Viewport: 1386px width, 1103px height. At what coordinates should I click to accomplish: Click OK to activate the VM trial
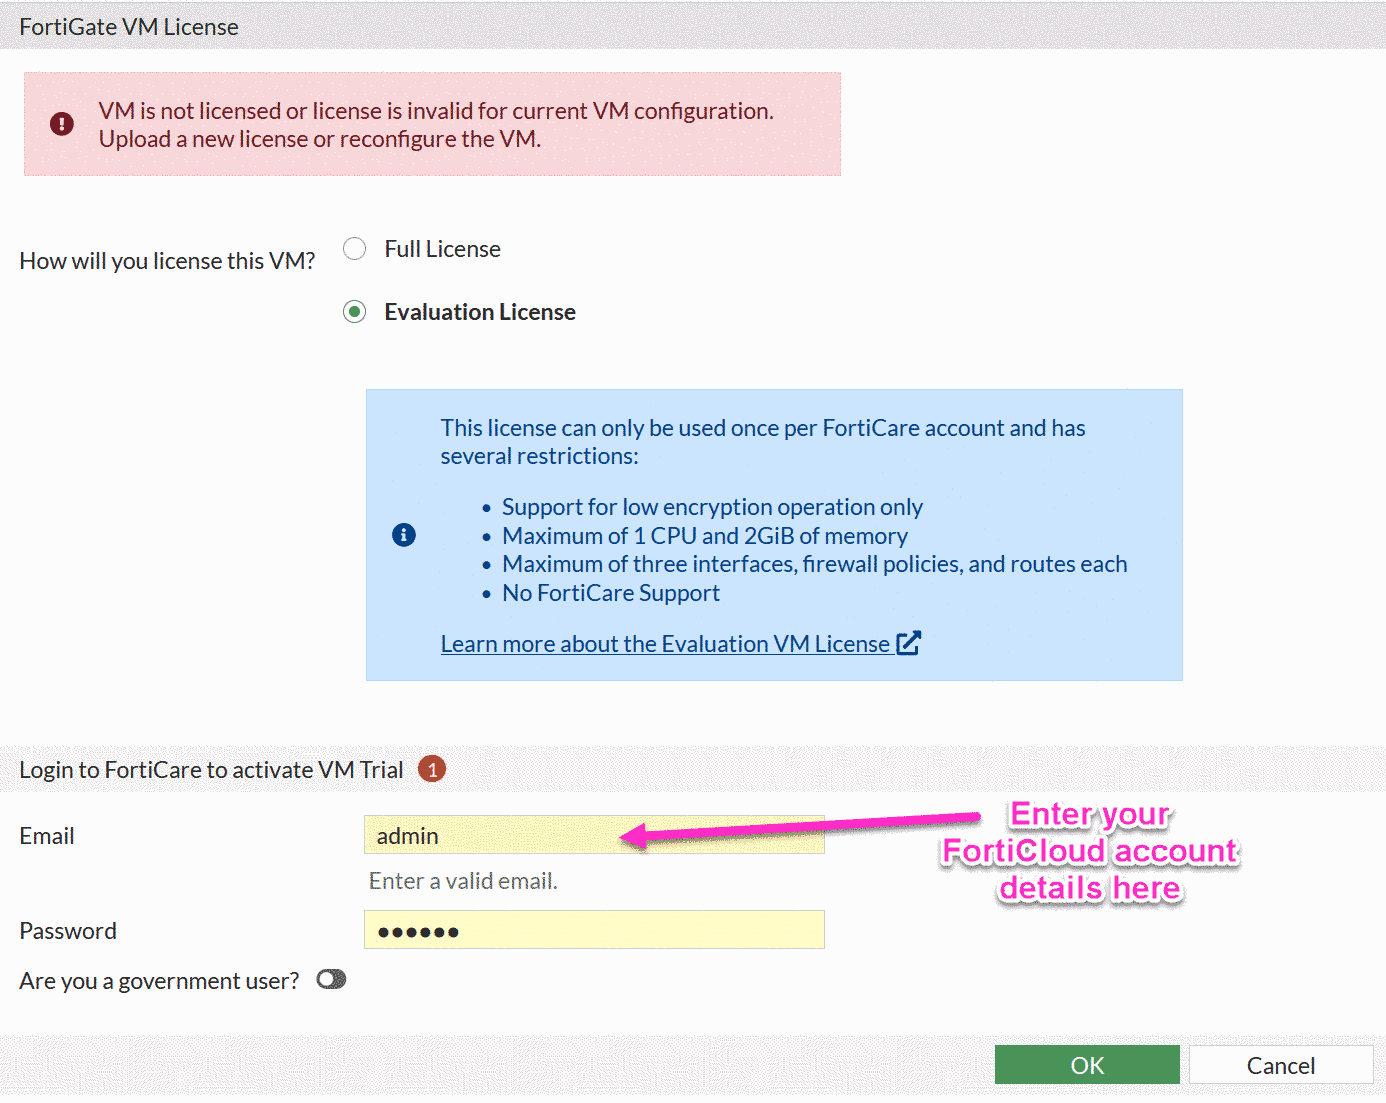1087,1064
